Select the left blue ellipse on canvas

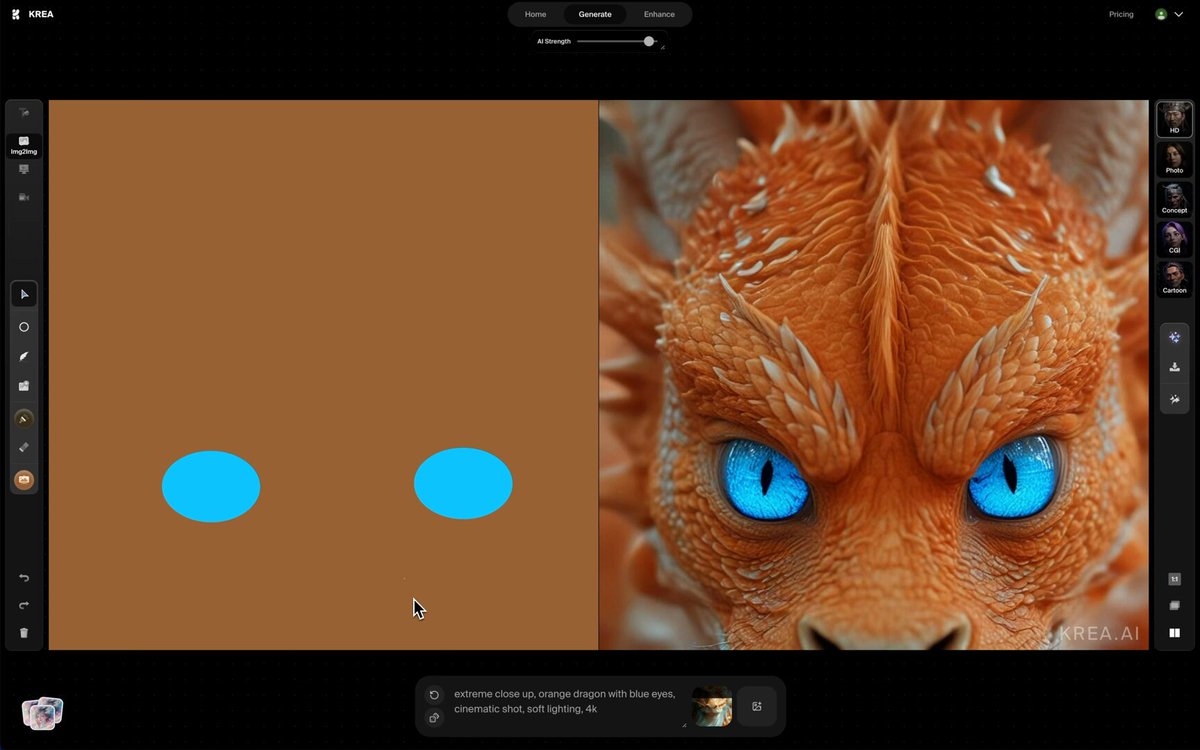(x=211, y=486)
